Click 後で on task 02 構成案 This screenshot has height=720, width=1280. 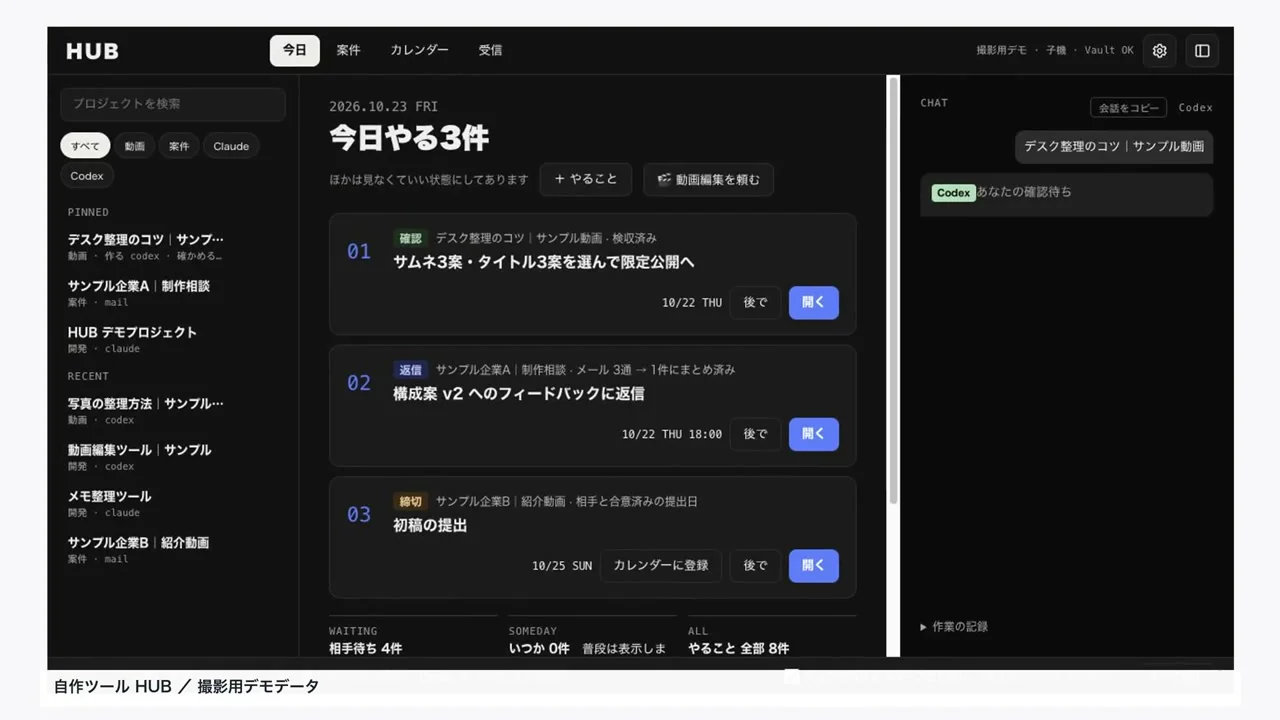click(755, 434)
